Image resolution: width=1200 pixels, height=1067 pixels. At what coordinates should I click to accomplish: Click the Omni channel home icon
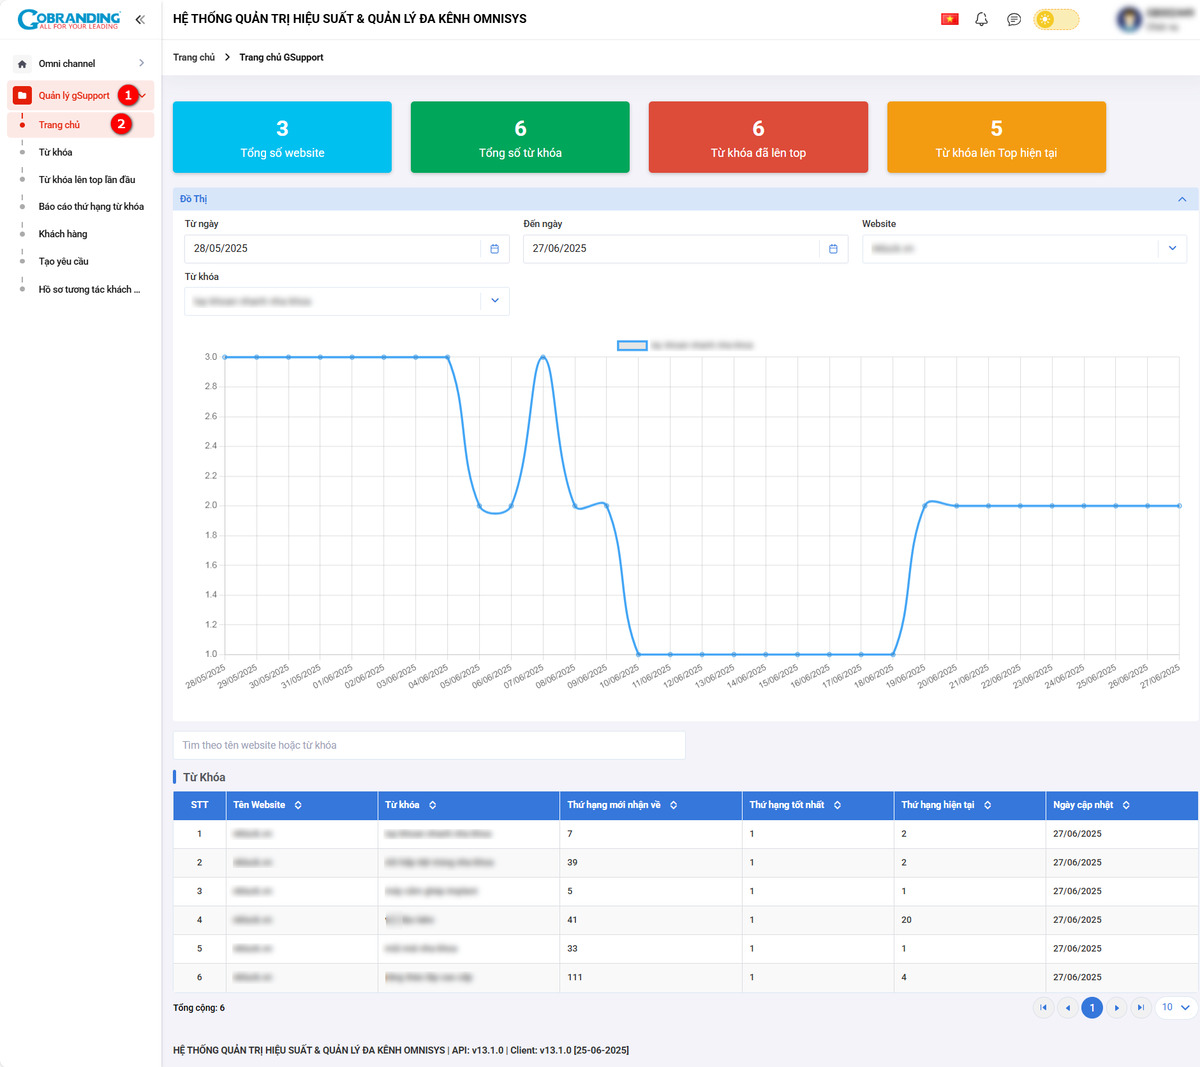coord(23,64)
